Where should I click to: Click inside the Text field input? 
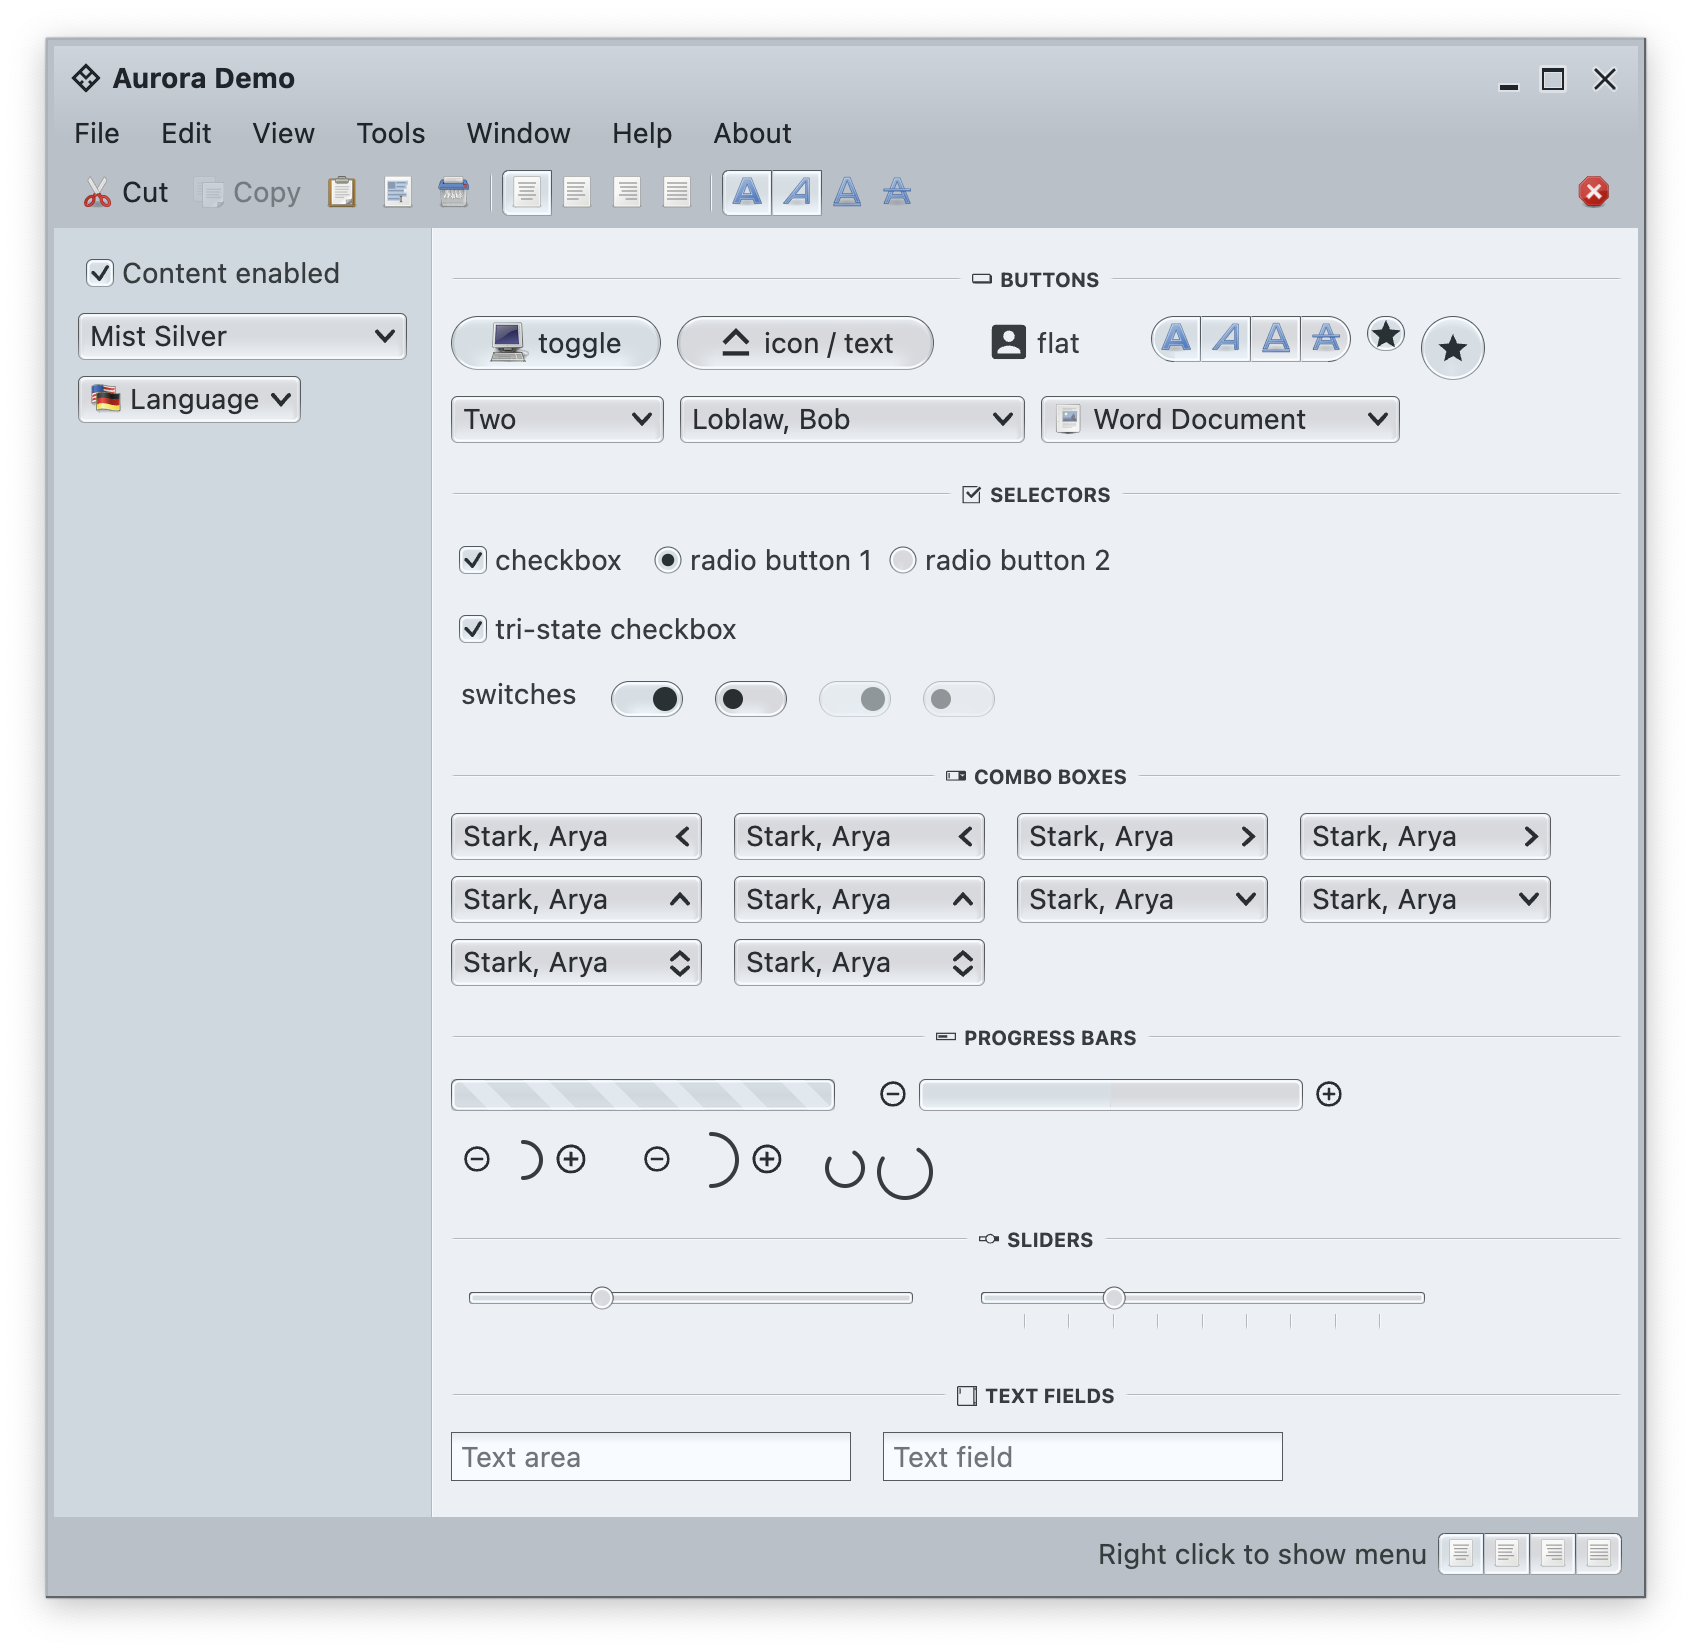click(1082, 1457)
